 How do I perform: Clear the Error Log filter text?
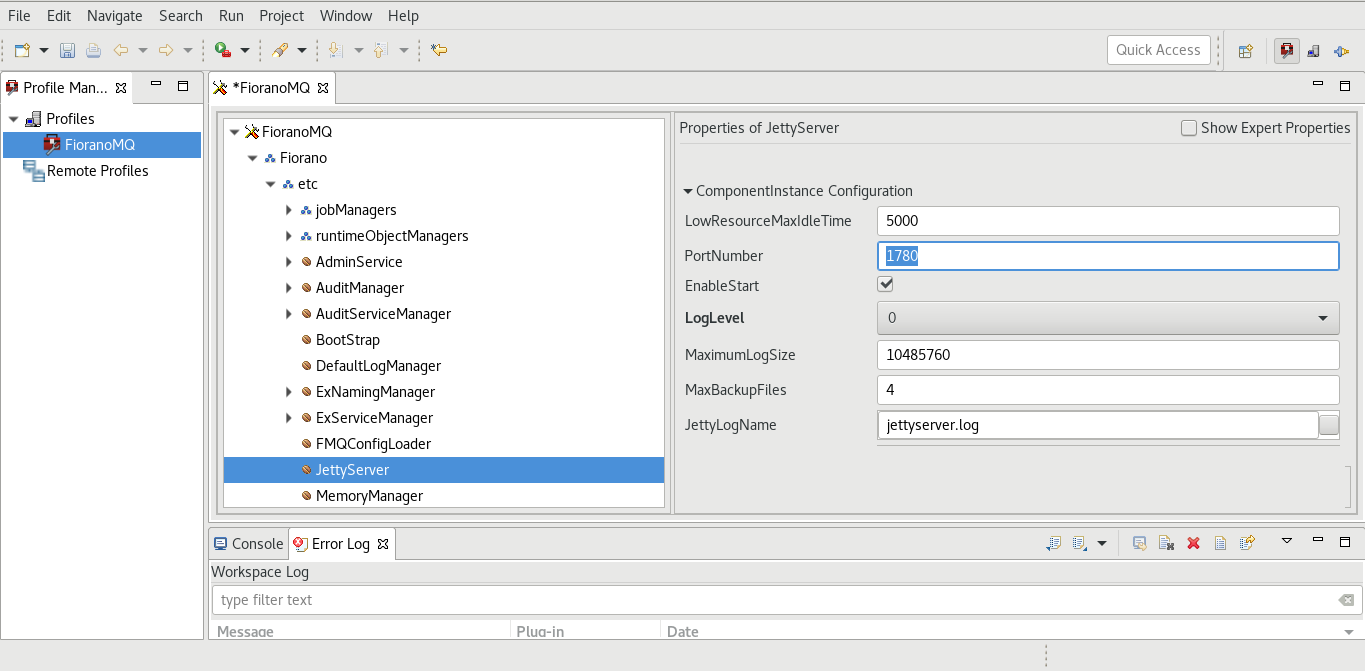[1346, 600]
